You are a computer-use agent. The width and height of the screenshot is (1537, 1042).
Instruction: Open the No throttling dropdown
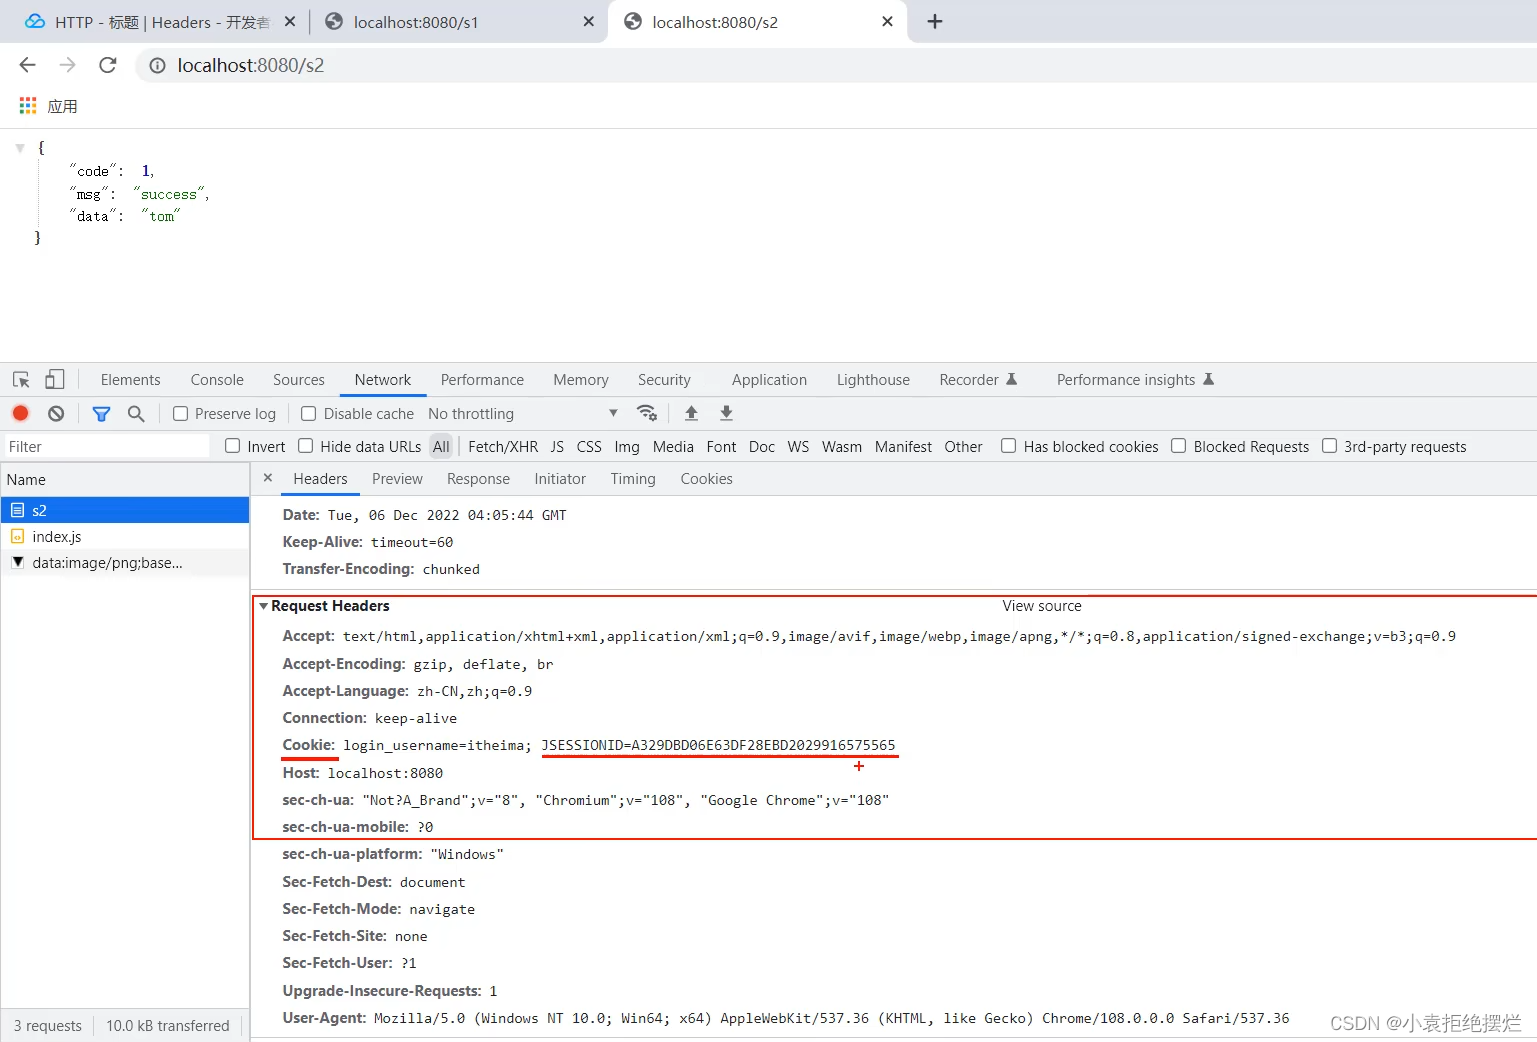[x=523, y=413]
